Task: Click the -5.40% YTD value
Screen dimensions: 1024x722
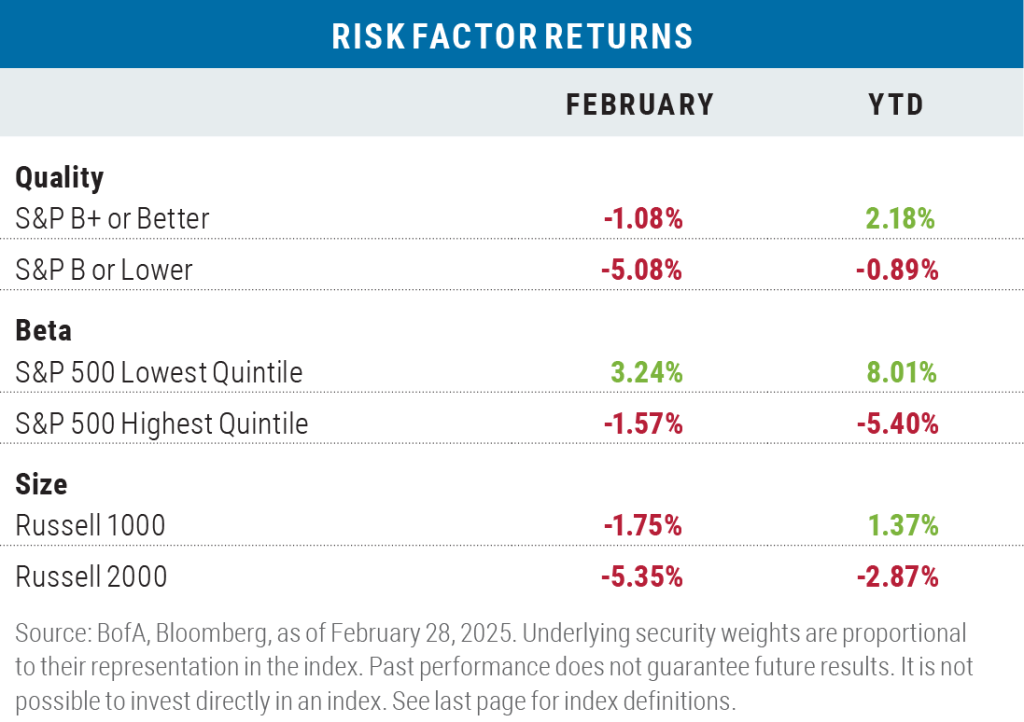Action: (x=897, y=424)
